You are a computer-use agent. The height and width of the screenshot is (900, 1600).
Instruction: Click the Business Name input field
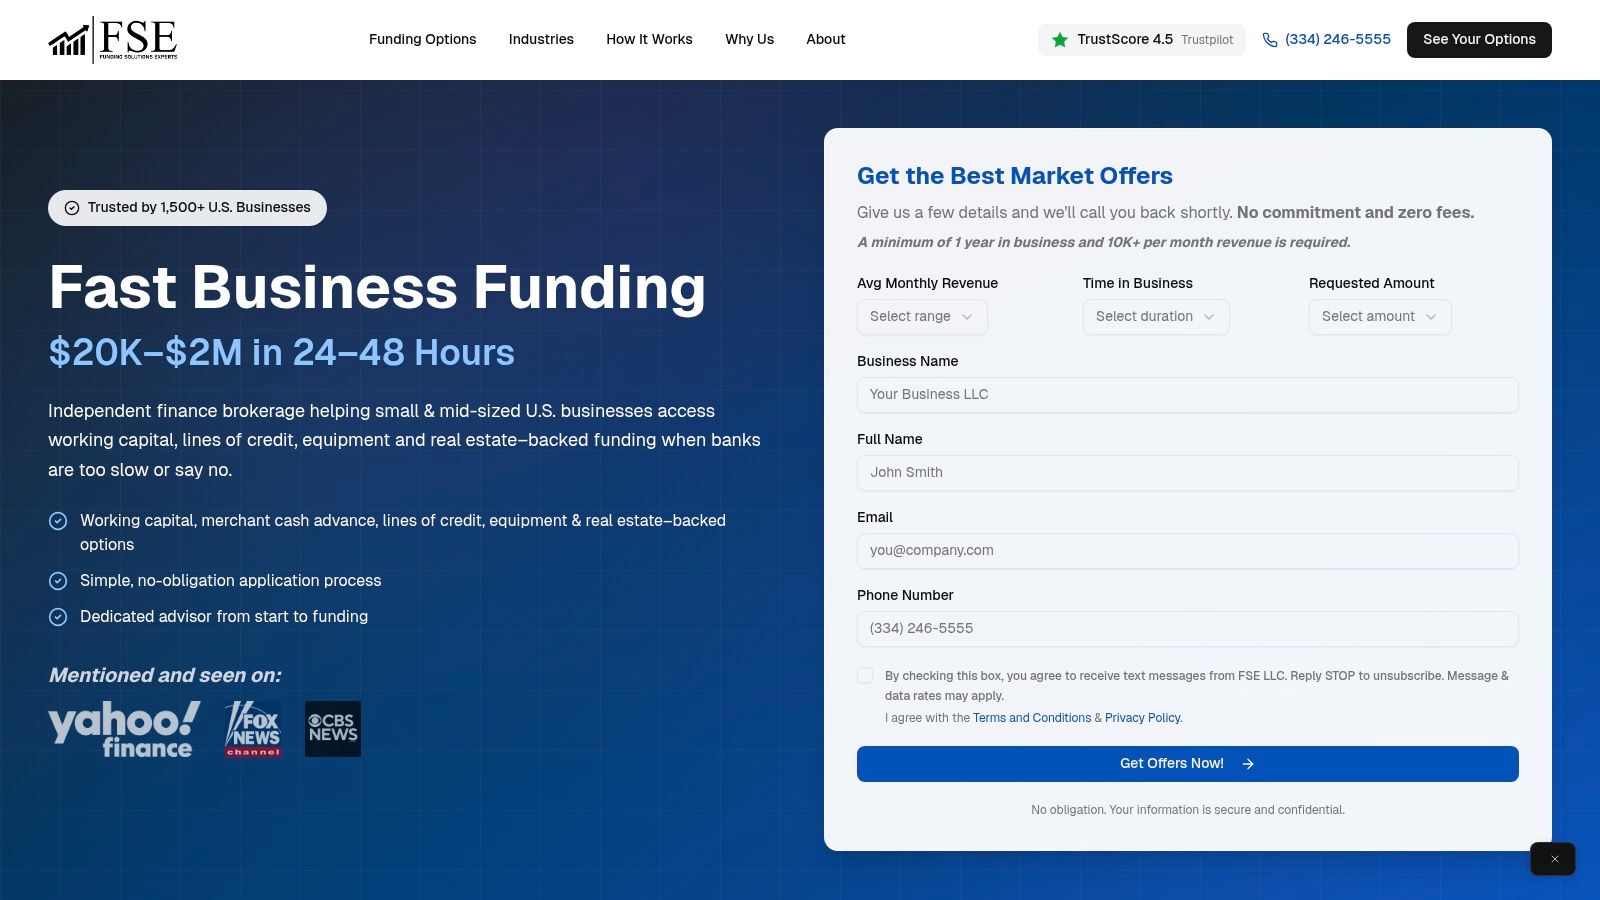pos(1187,394)
